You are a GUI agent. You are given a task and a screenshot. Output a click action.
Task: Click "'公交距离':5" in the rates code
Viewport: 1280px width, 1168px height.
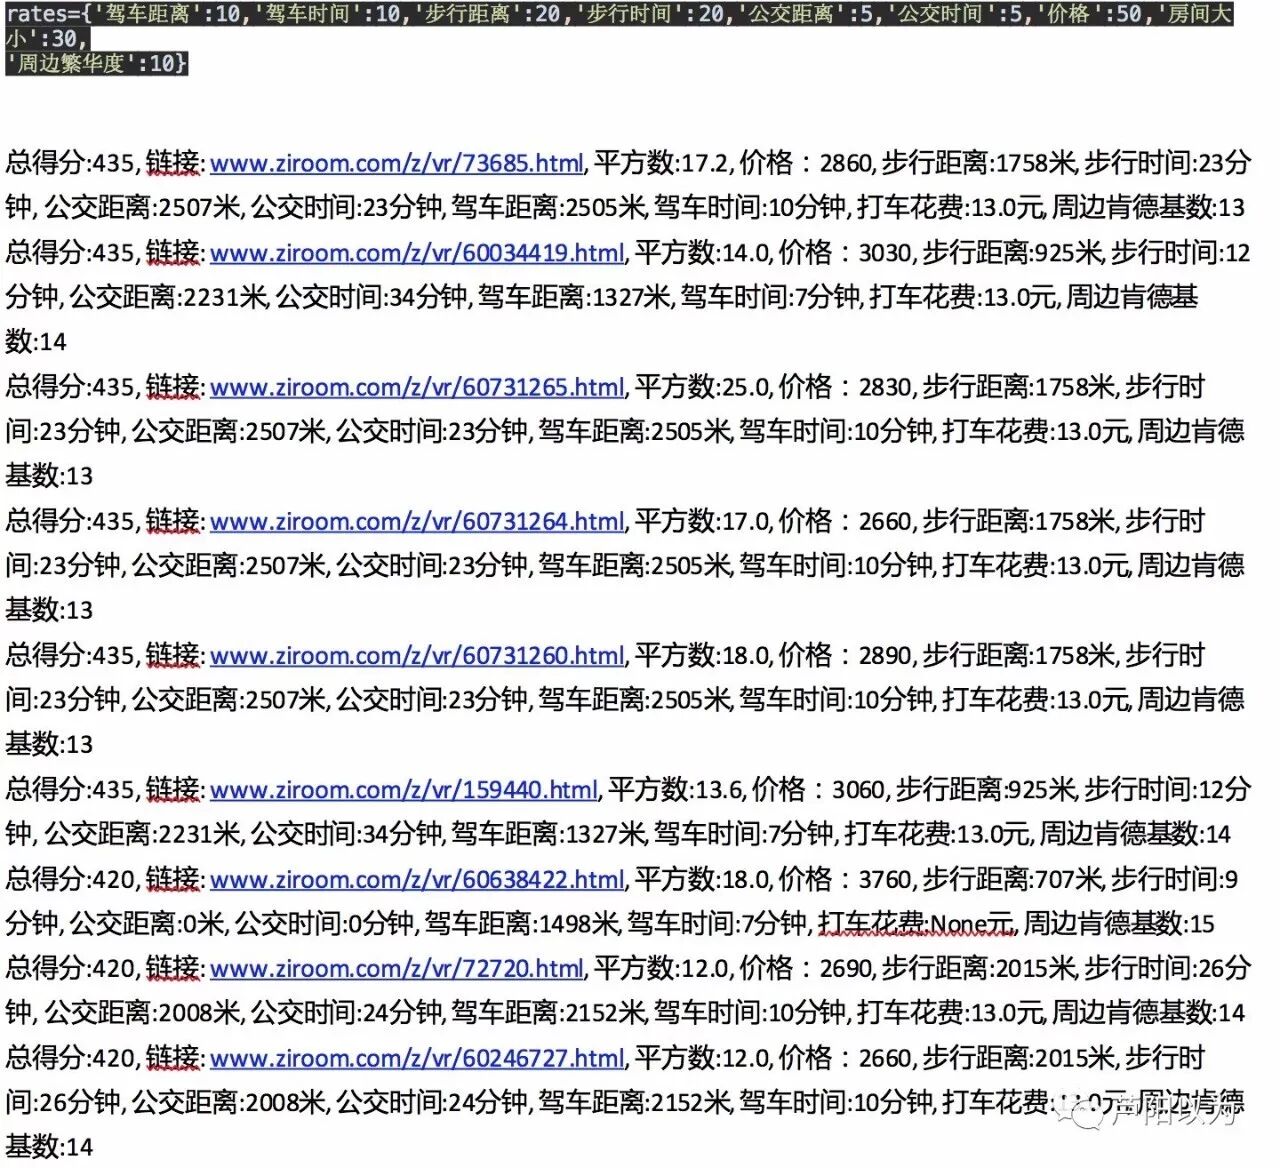click(804, 15)
